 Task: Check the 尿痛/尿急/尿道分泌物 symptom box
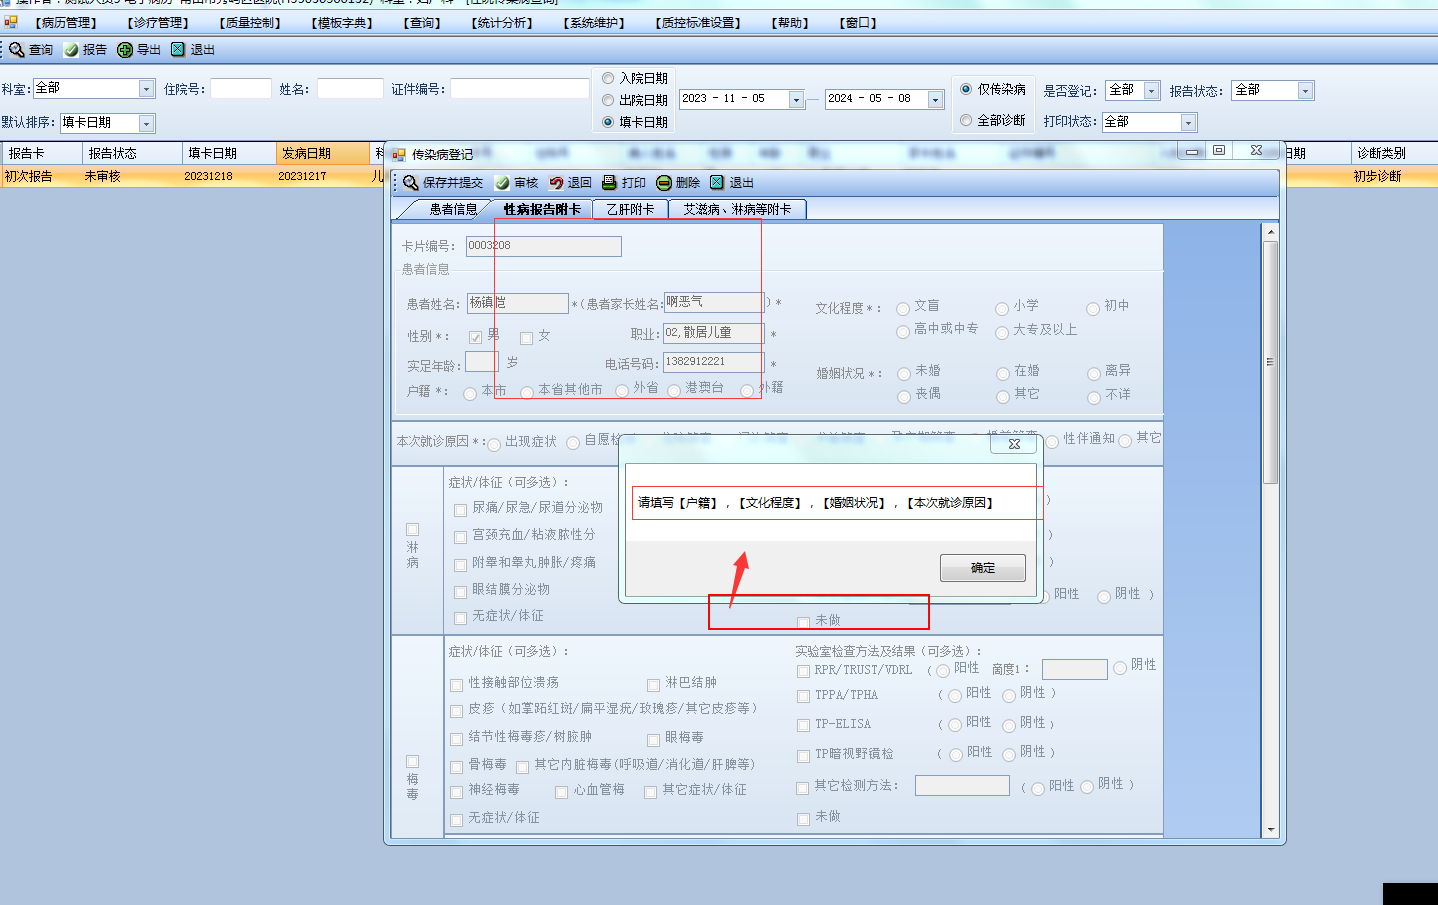(461, 510)
